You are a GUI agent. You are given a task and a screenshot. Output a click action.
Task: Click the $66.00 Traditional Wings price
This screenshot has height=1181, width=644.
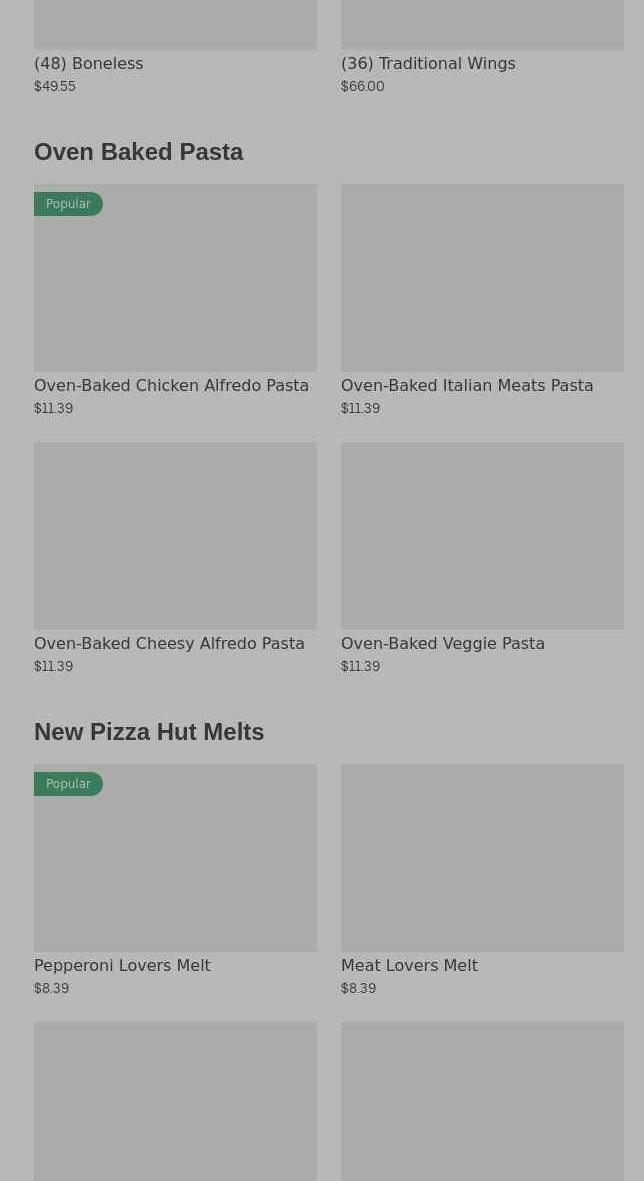[362, 86]
